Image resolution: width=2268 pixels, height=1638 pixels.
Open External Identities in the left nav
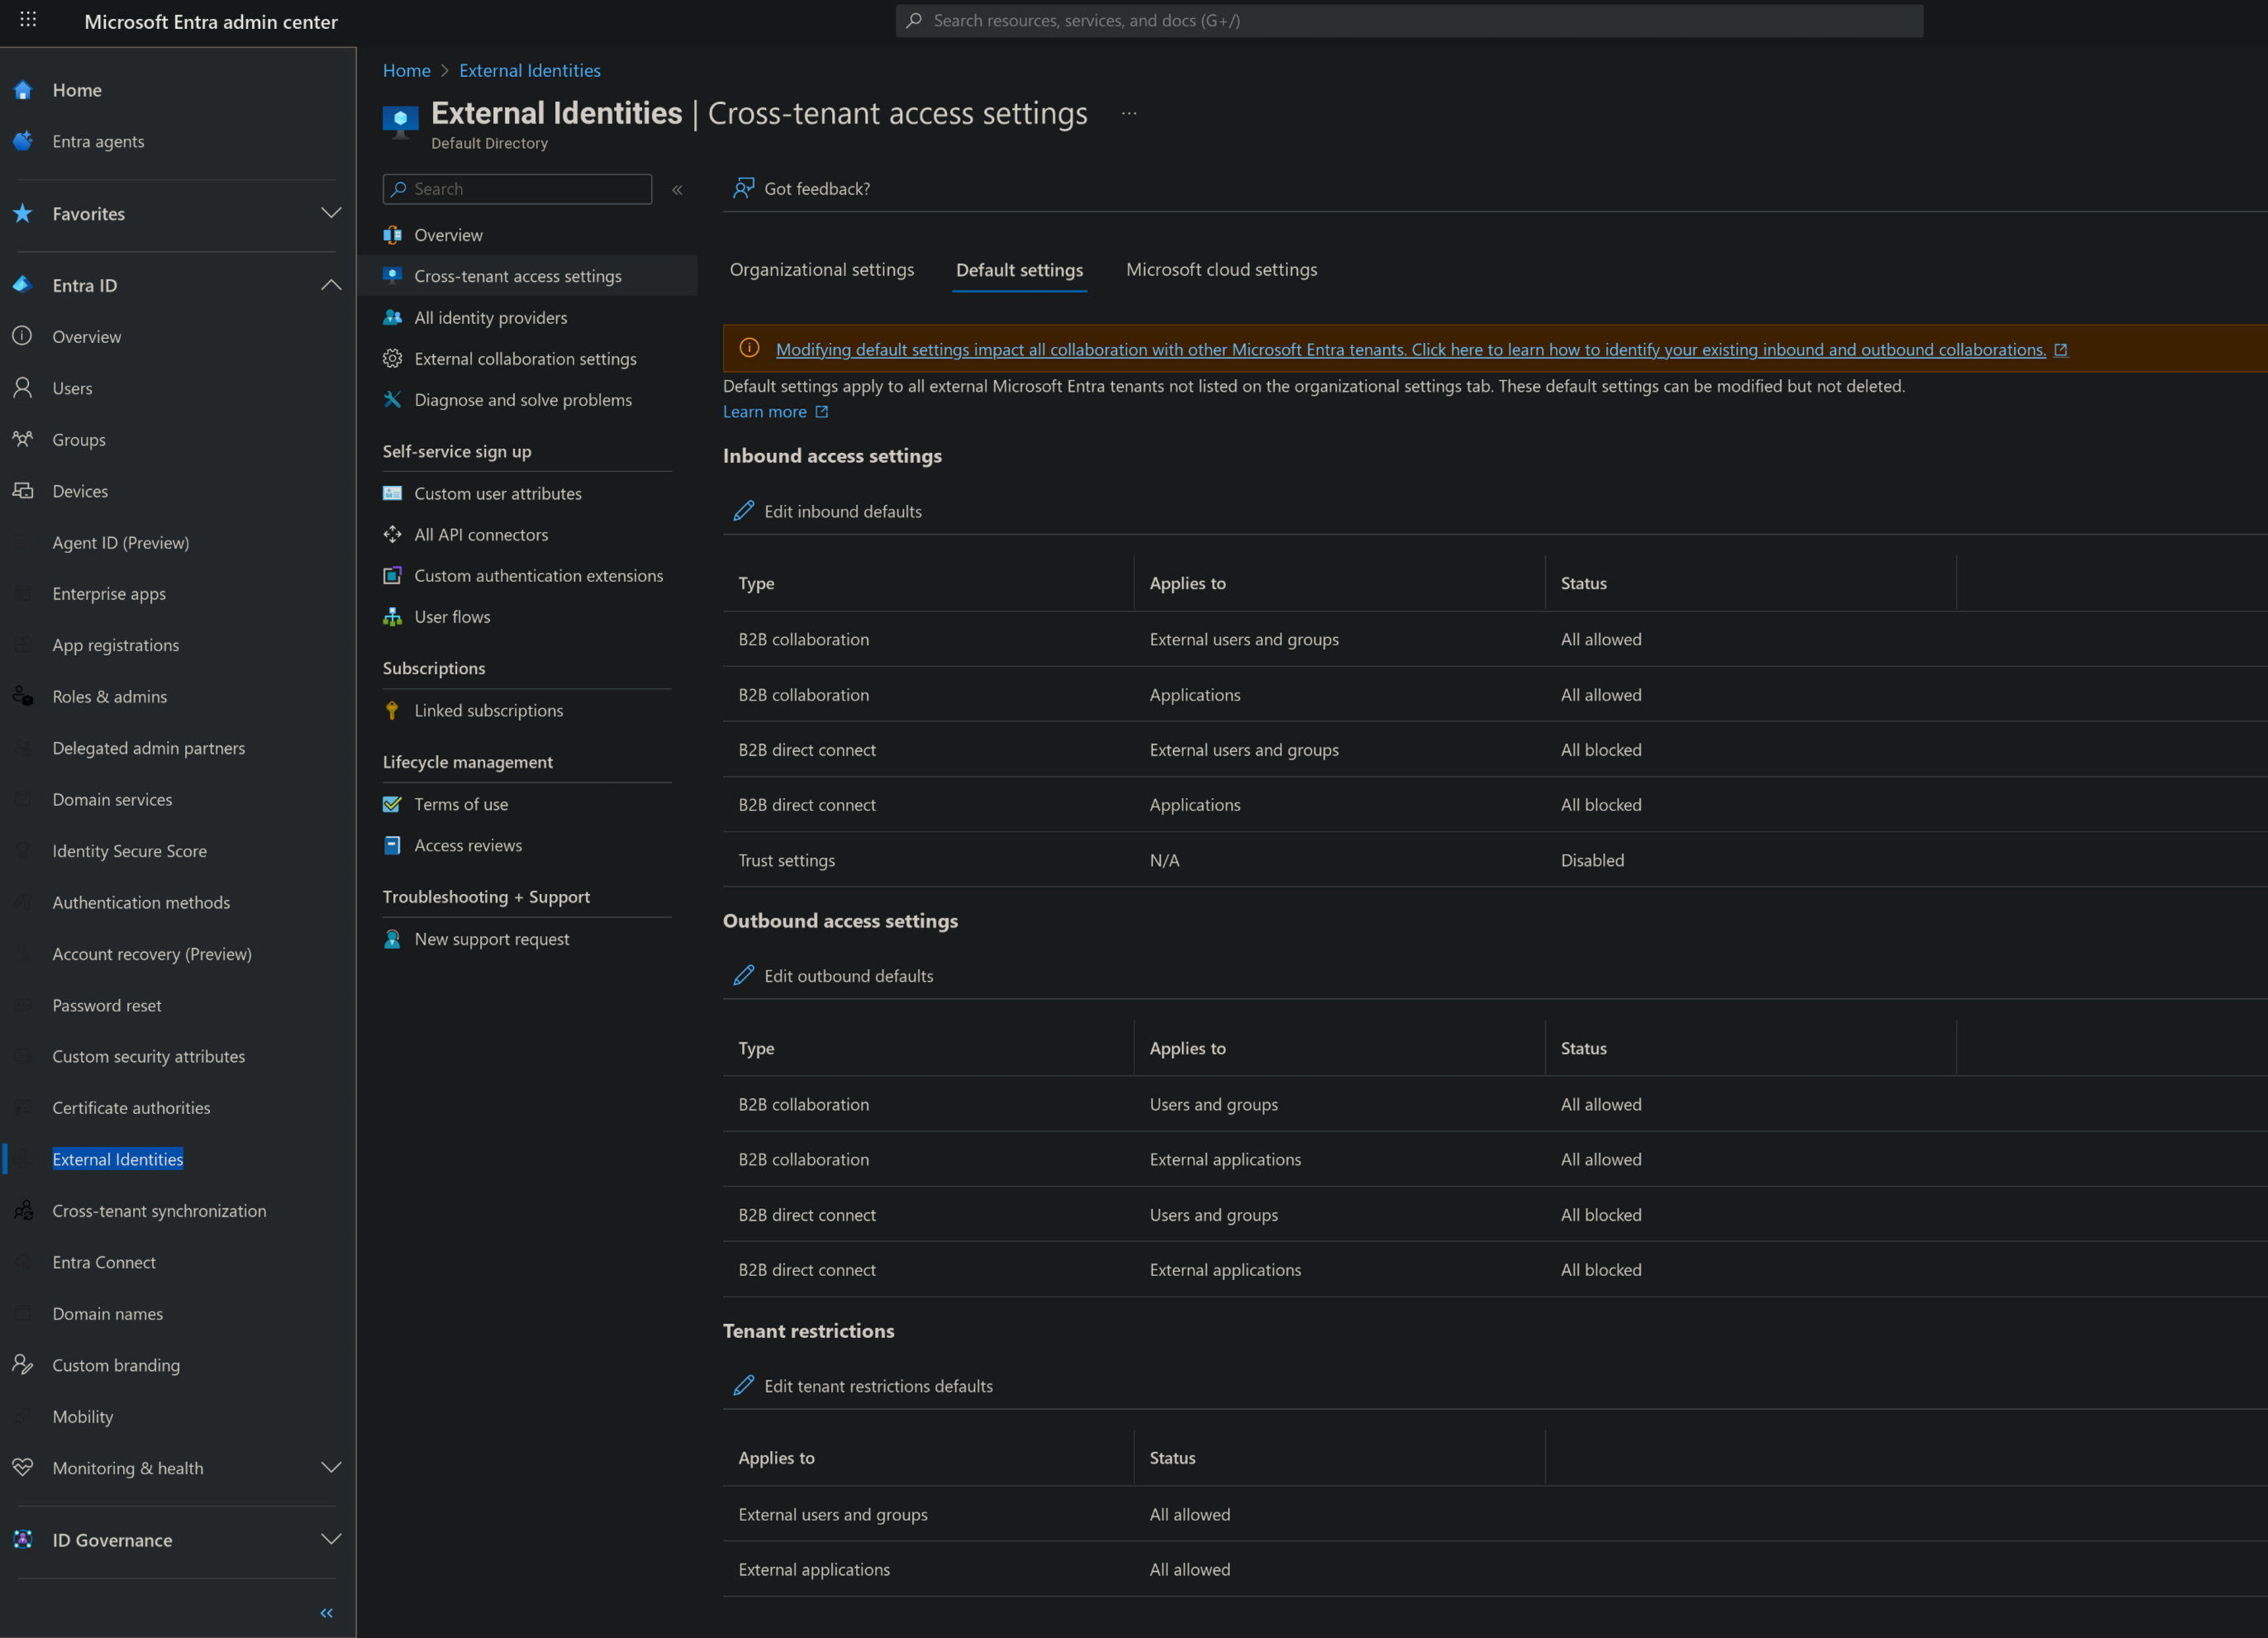pyautogui.click(x=118, y=1159)
